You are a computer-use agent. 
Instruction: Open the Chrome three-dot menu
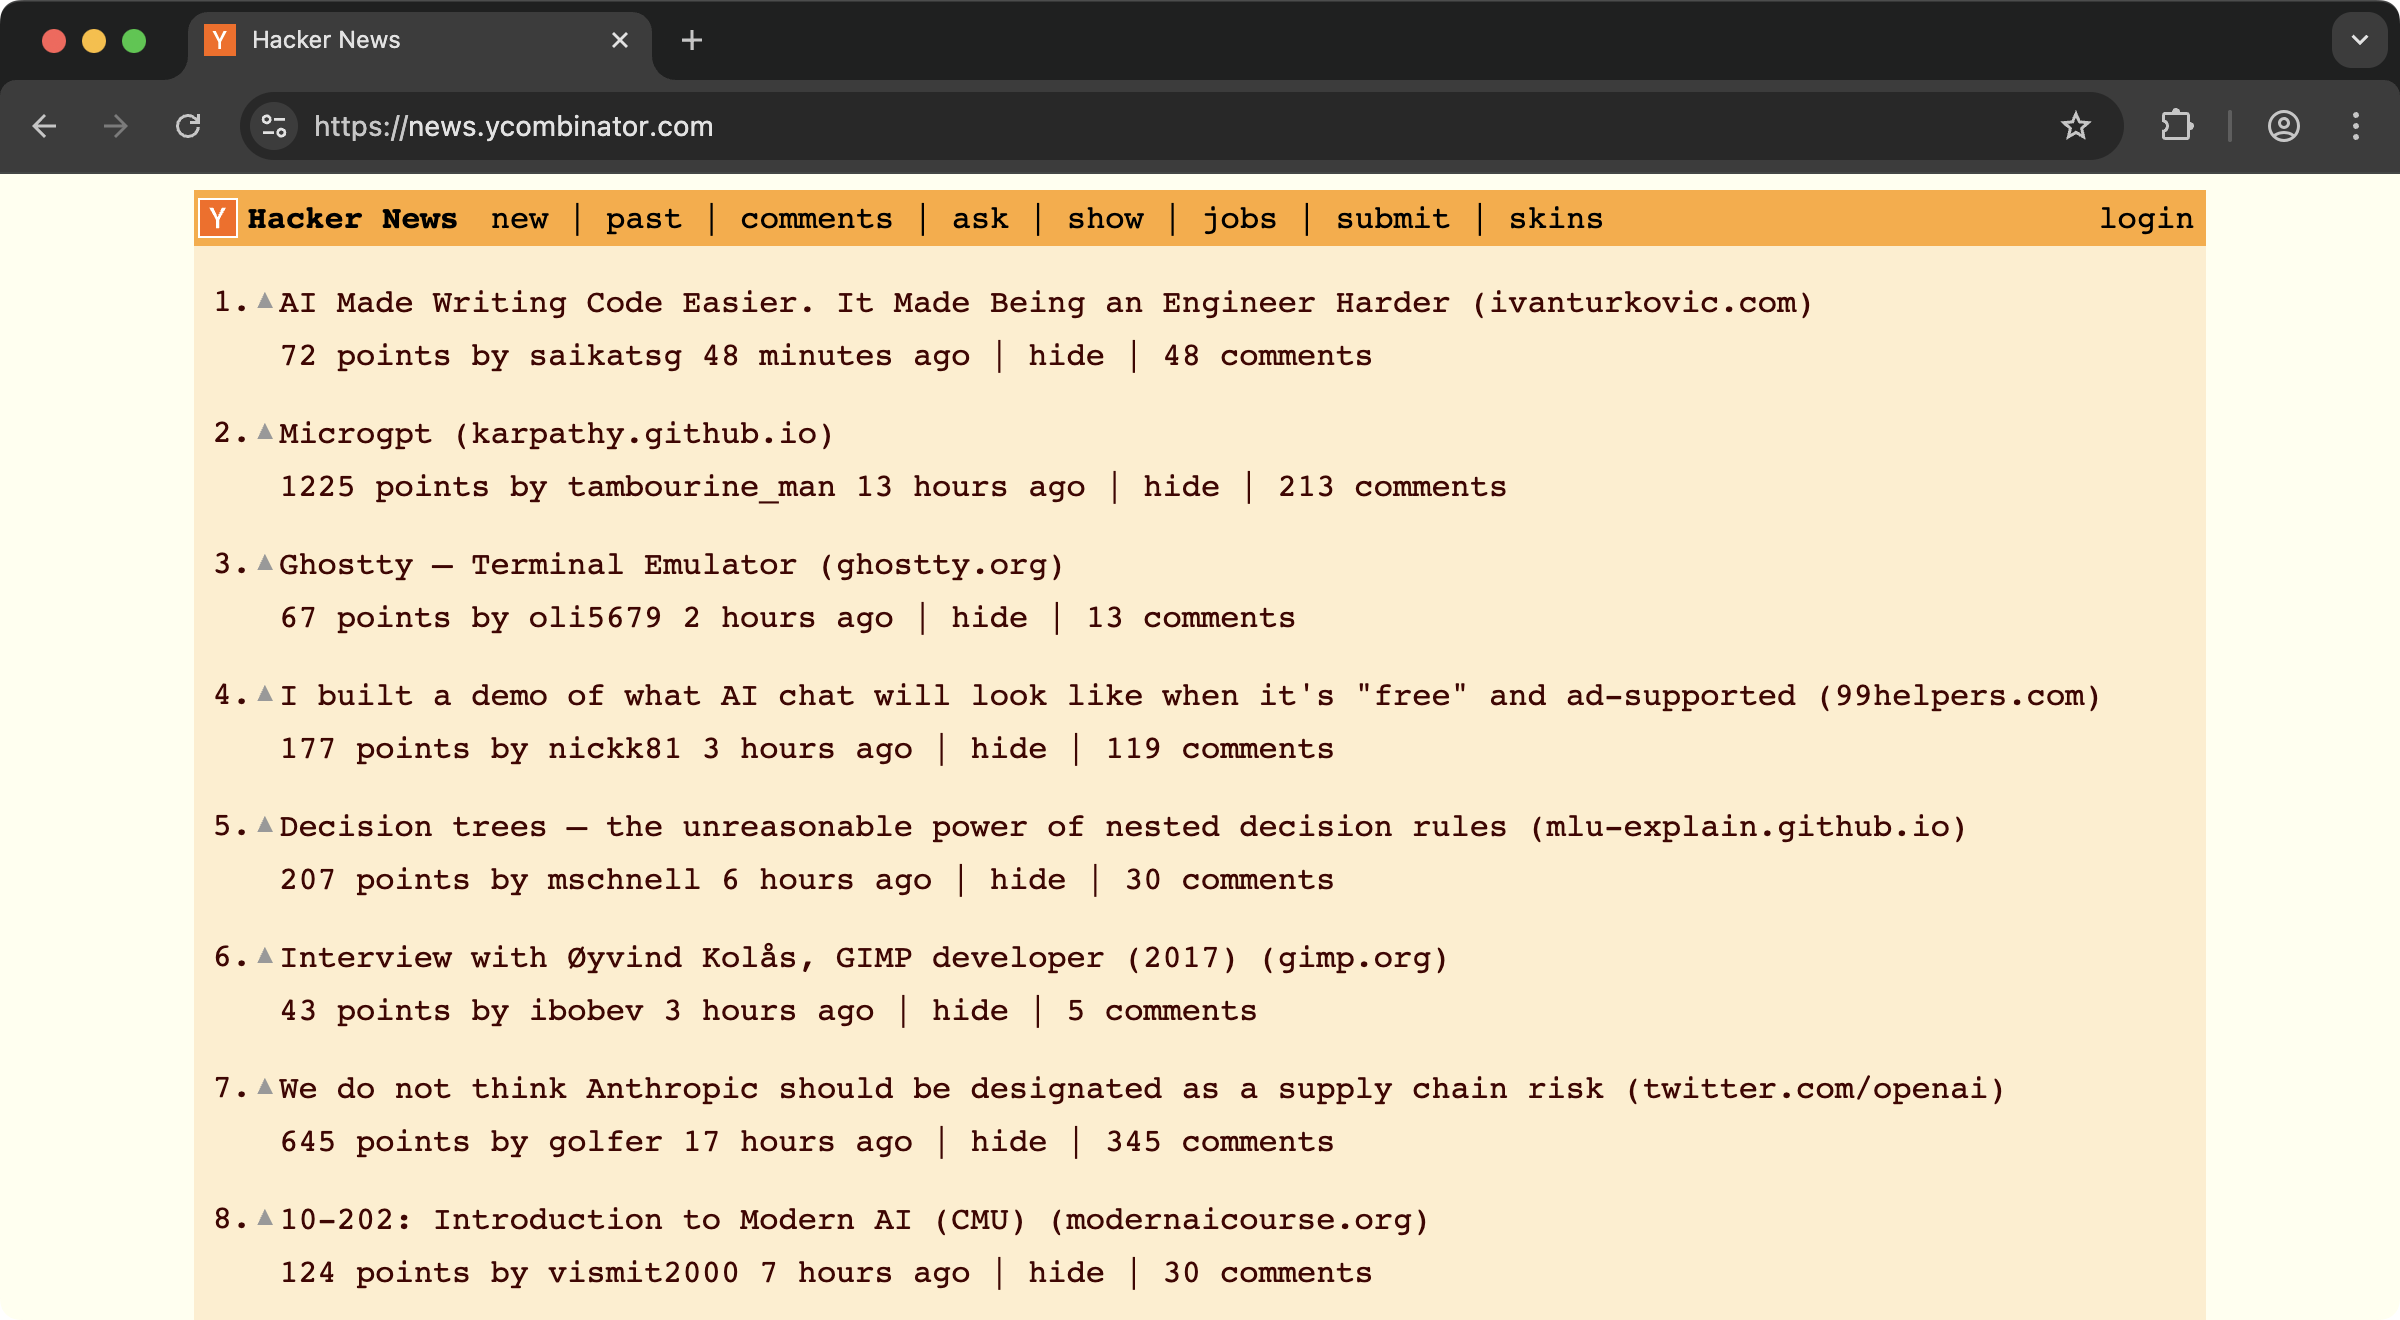2356,126
